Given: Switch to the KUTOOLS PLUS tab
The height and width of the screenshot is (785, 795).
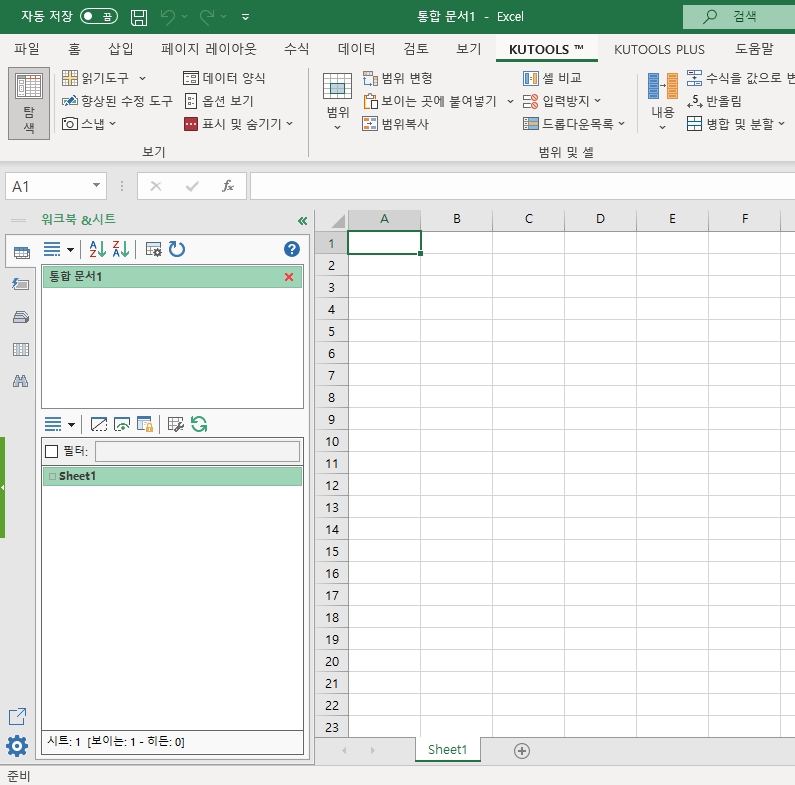Looking at the screenshot, I should pos(659,49).
